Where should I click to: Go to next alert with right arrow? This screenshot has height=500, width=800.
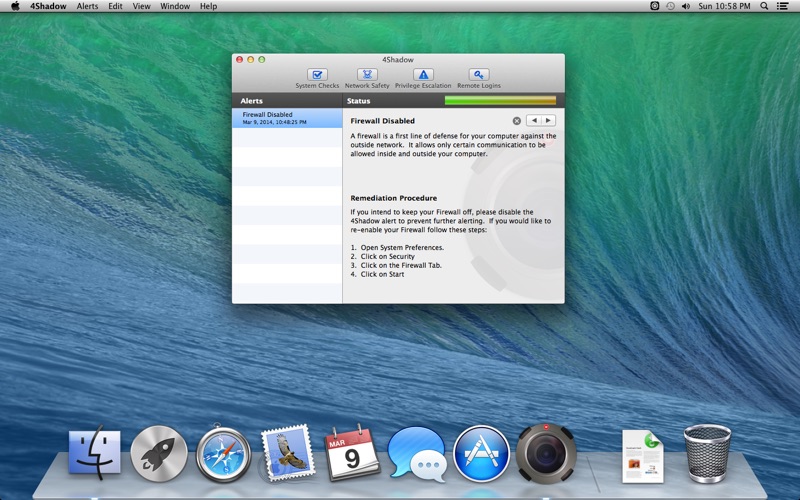(x=548, y=120)
